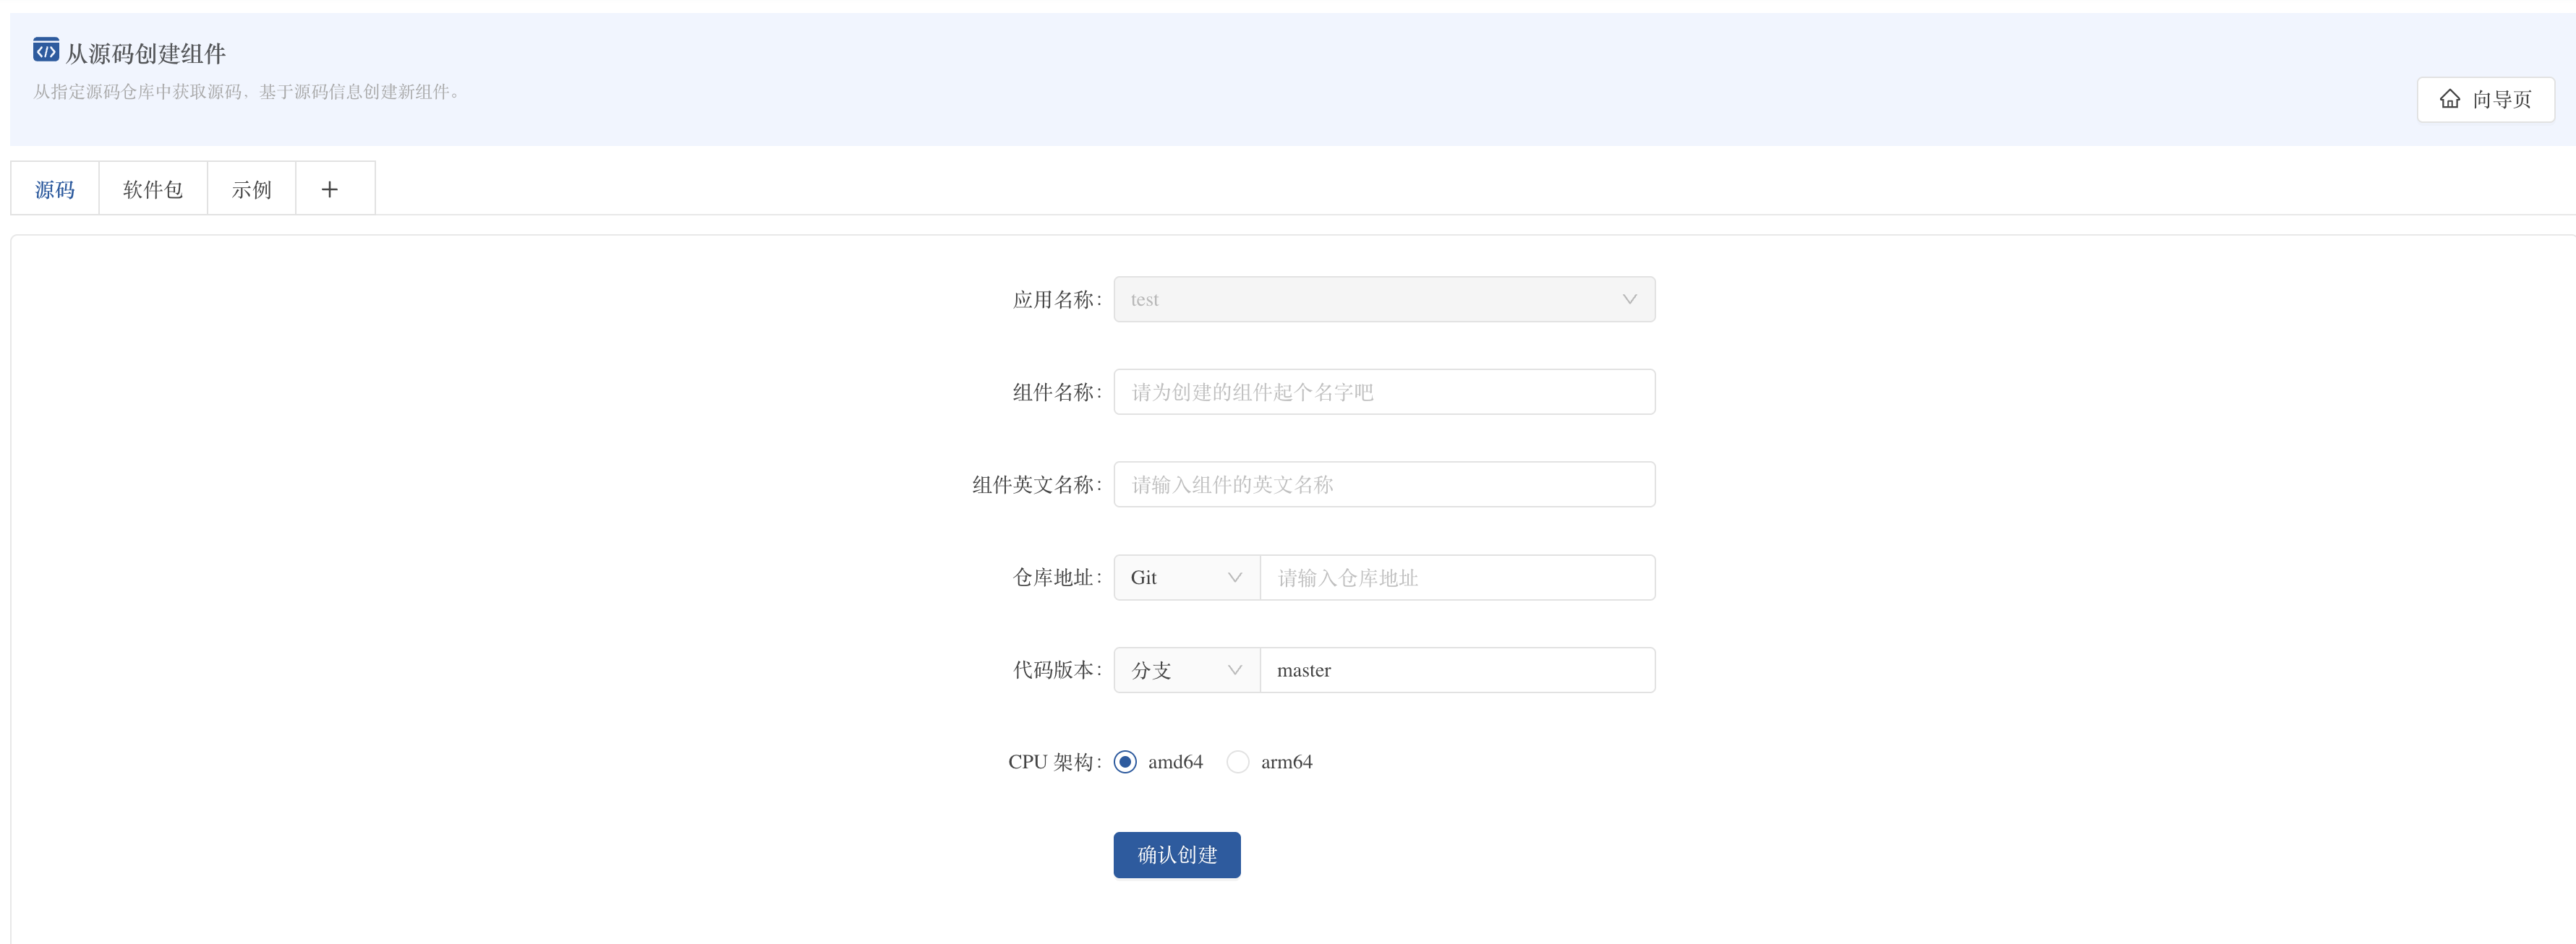2576x944 pixels.
Task: Click the 仓库地址 URL input field
Action: click(x=1456, y=578)
